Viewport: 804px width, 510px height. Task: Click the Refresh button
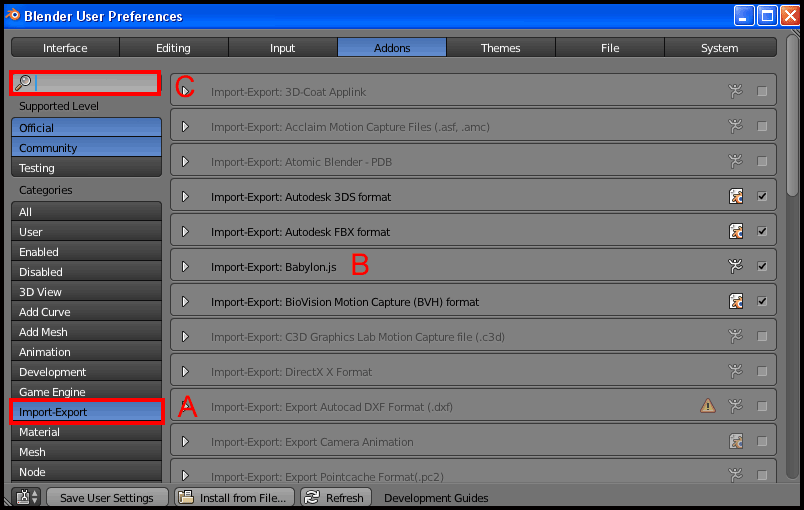pos(335,497)
